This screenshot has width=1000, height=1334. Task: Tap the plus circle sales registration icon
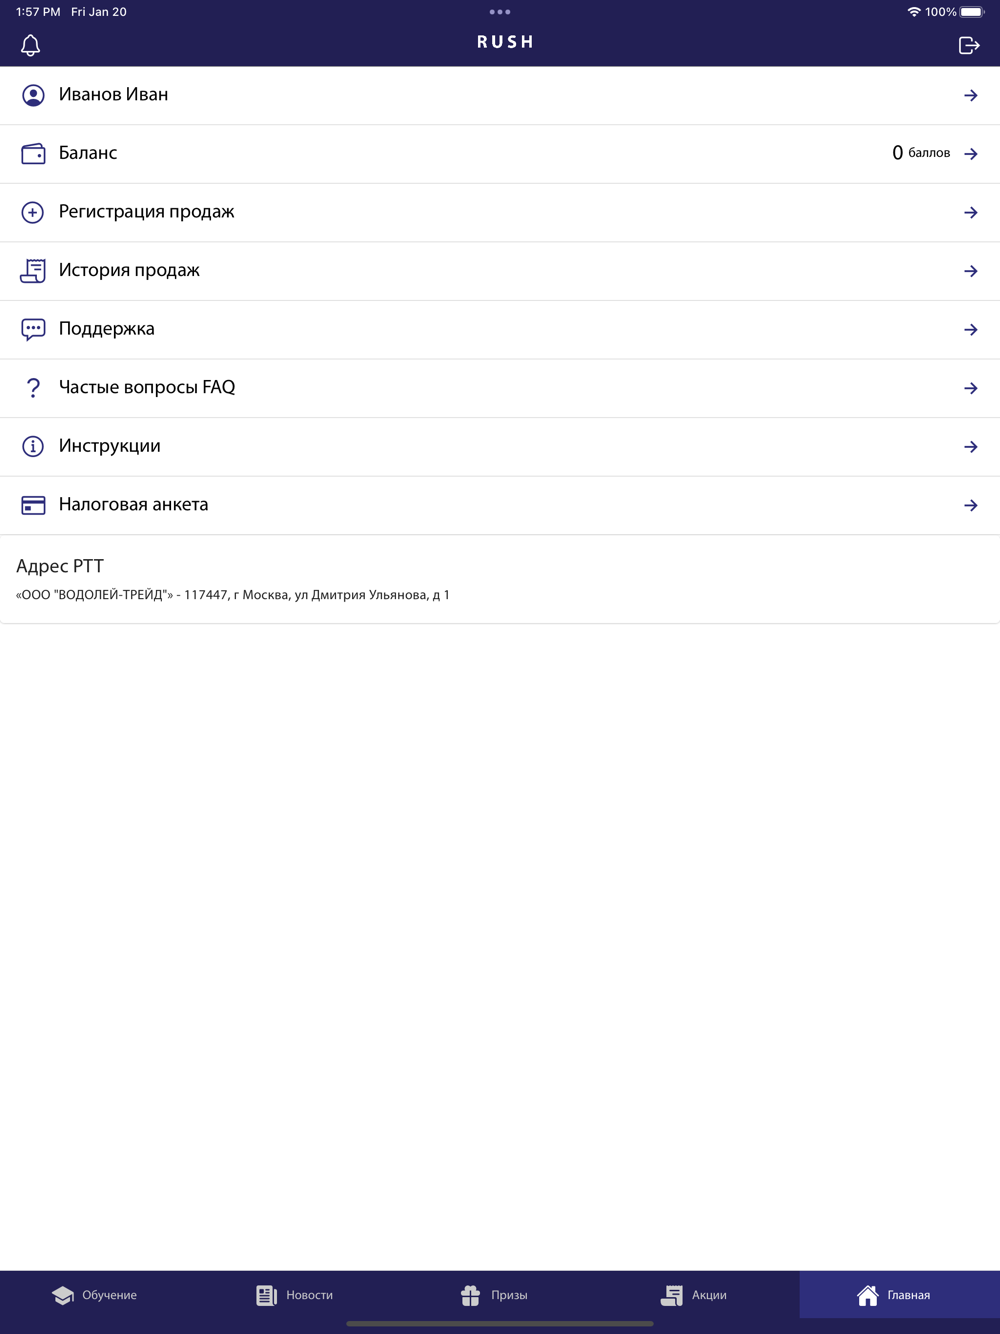click(33, 212)
